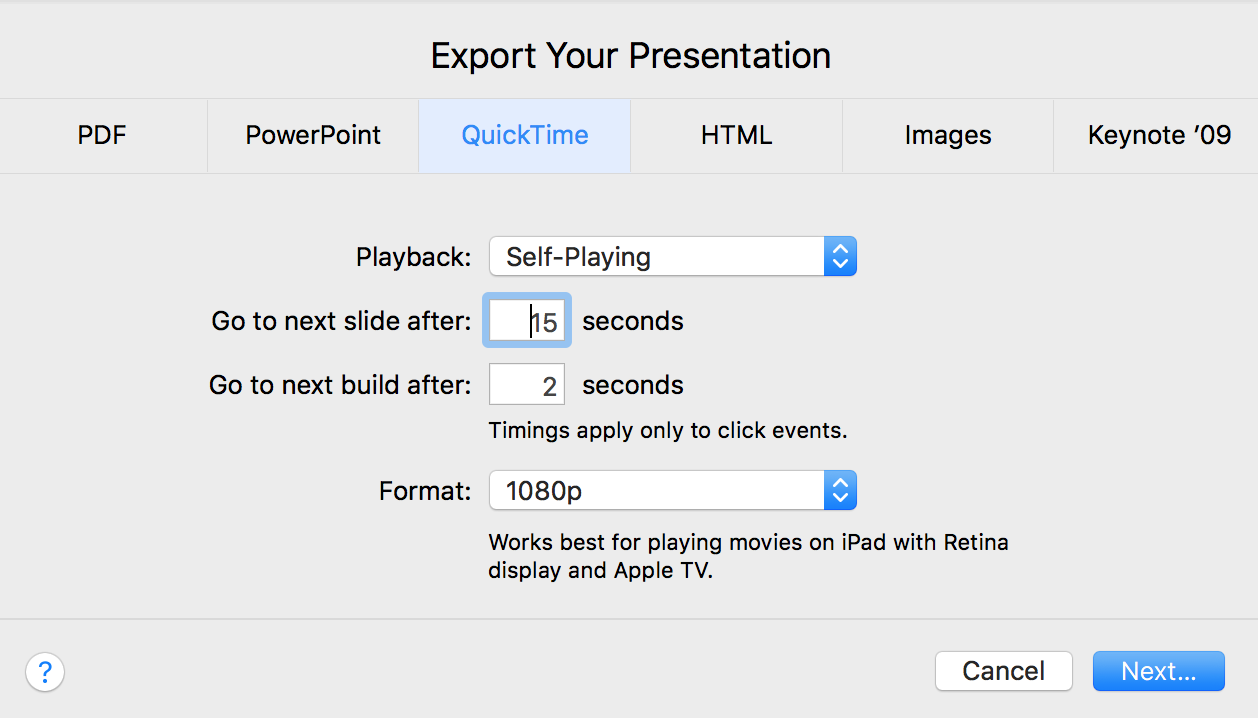Image resolution: width=1258 pixels, height=718 pixels.
Task: Switch to the PowerPoint export tab
Action: [313, 136]
